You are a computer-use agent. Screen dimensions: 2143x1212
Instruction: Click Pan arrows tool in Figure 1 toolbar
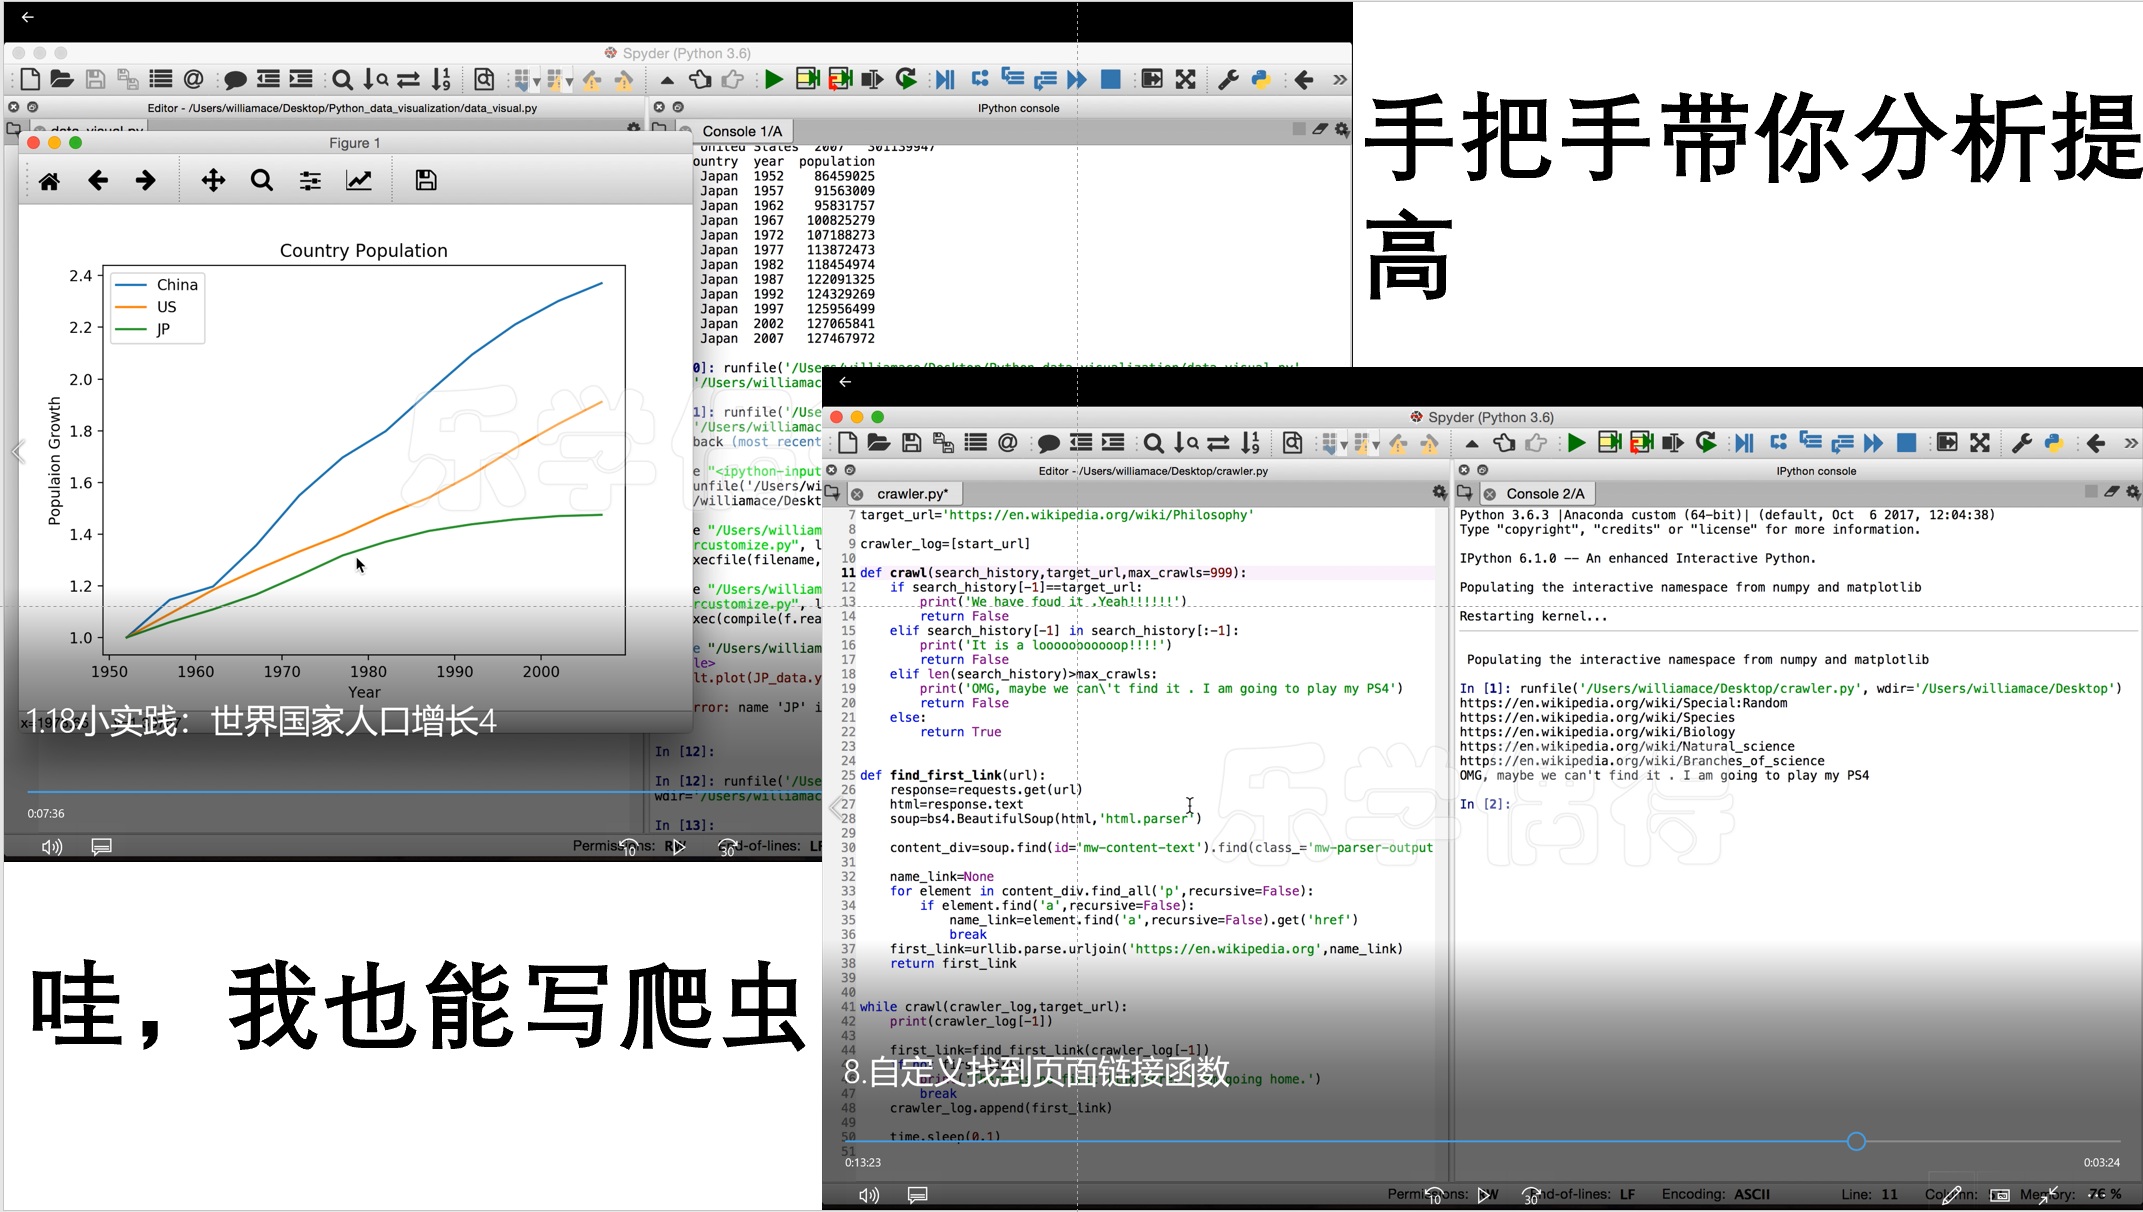pos(213,181)
